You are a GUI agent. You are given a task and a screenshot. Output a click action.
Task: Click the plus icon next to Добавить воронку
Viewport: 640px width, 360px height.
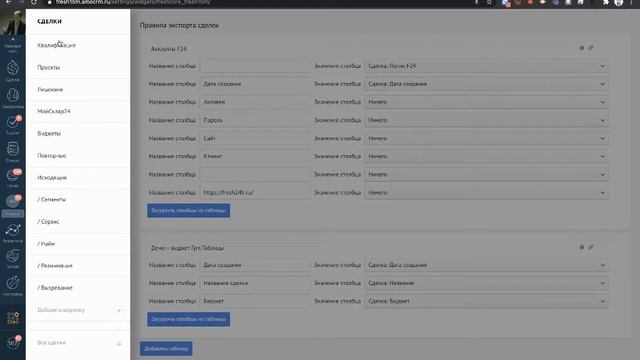pyautogui.click(x=119, y=311)
